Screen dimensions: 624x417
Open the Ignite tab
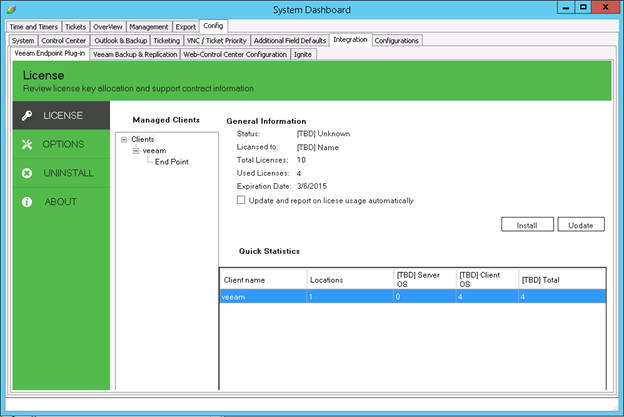(x=302, y=54)
